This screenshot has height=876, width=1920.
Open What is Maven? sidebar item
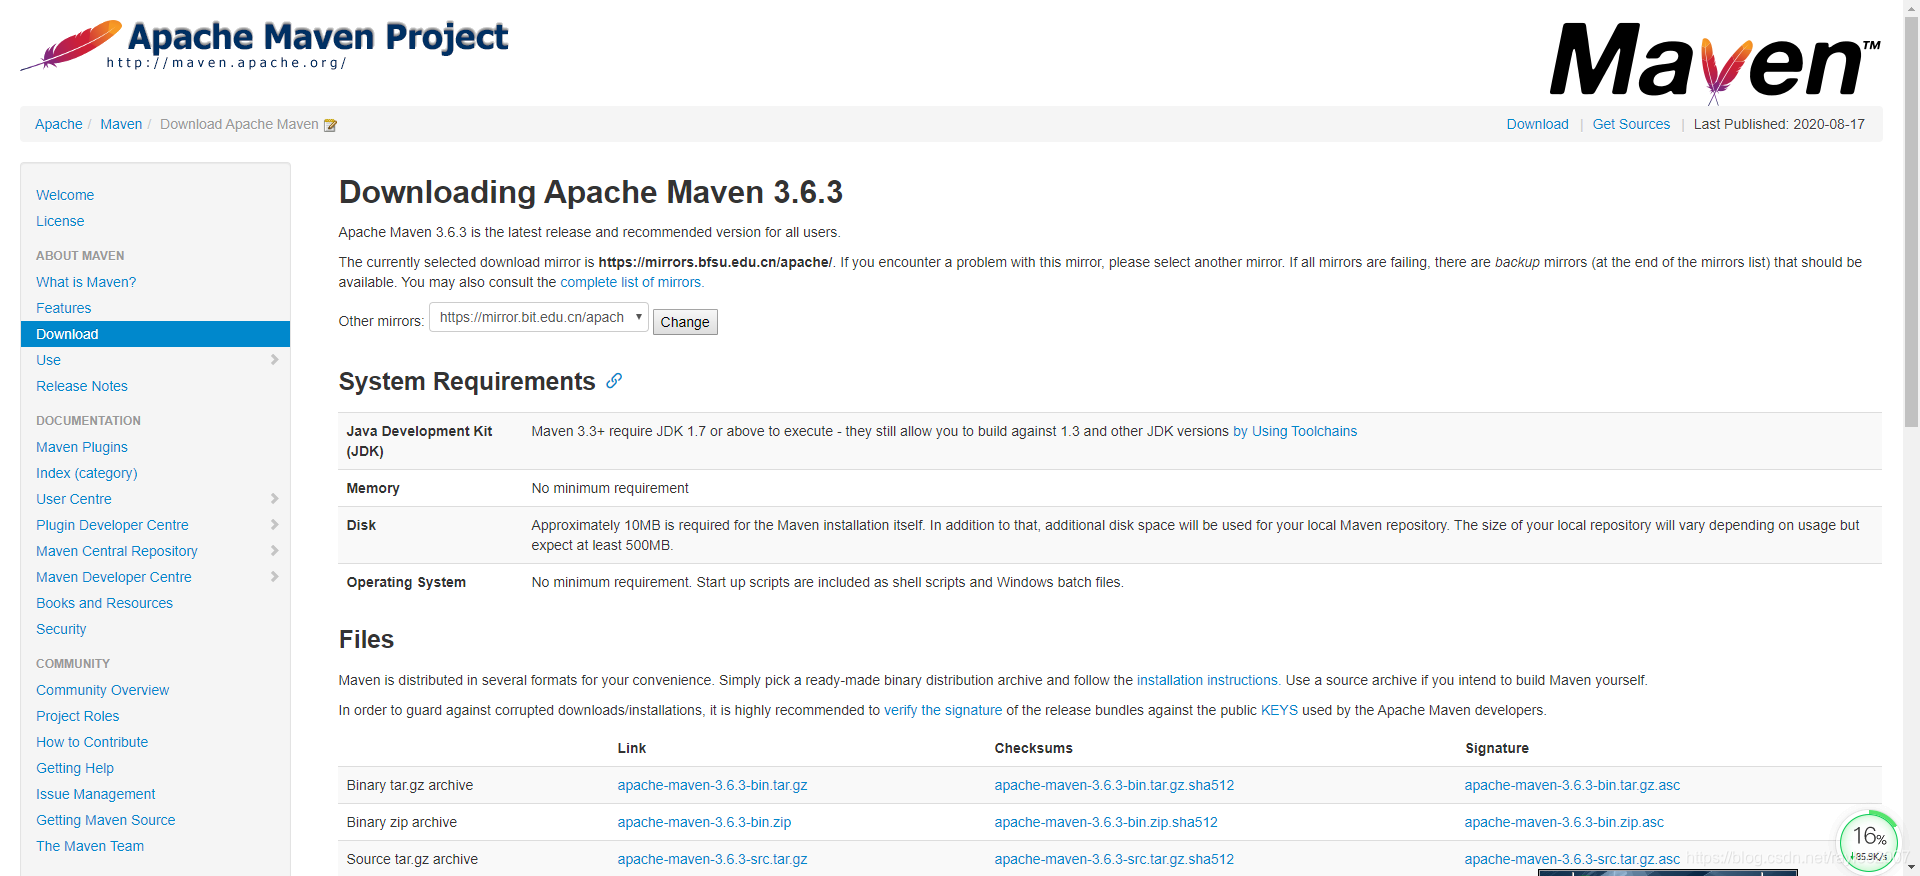86,282
